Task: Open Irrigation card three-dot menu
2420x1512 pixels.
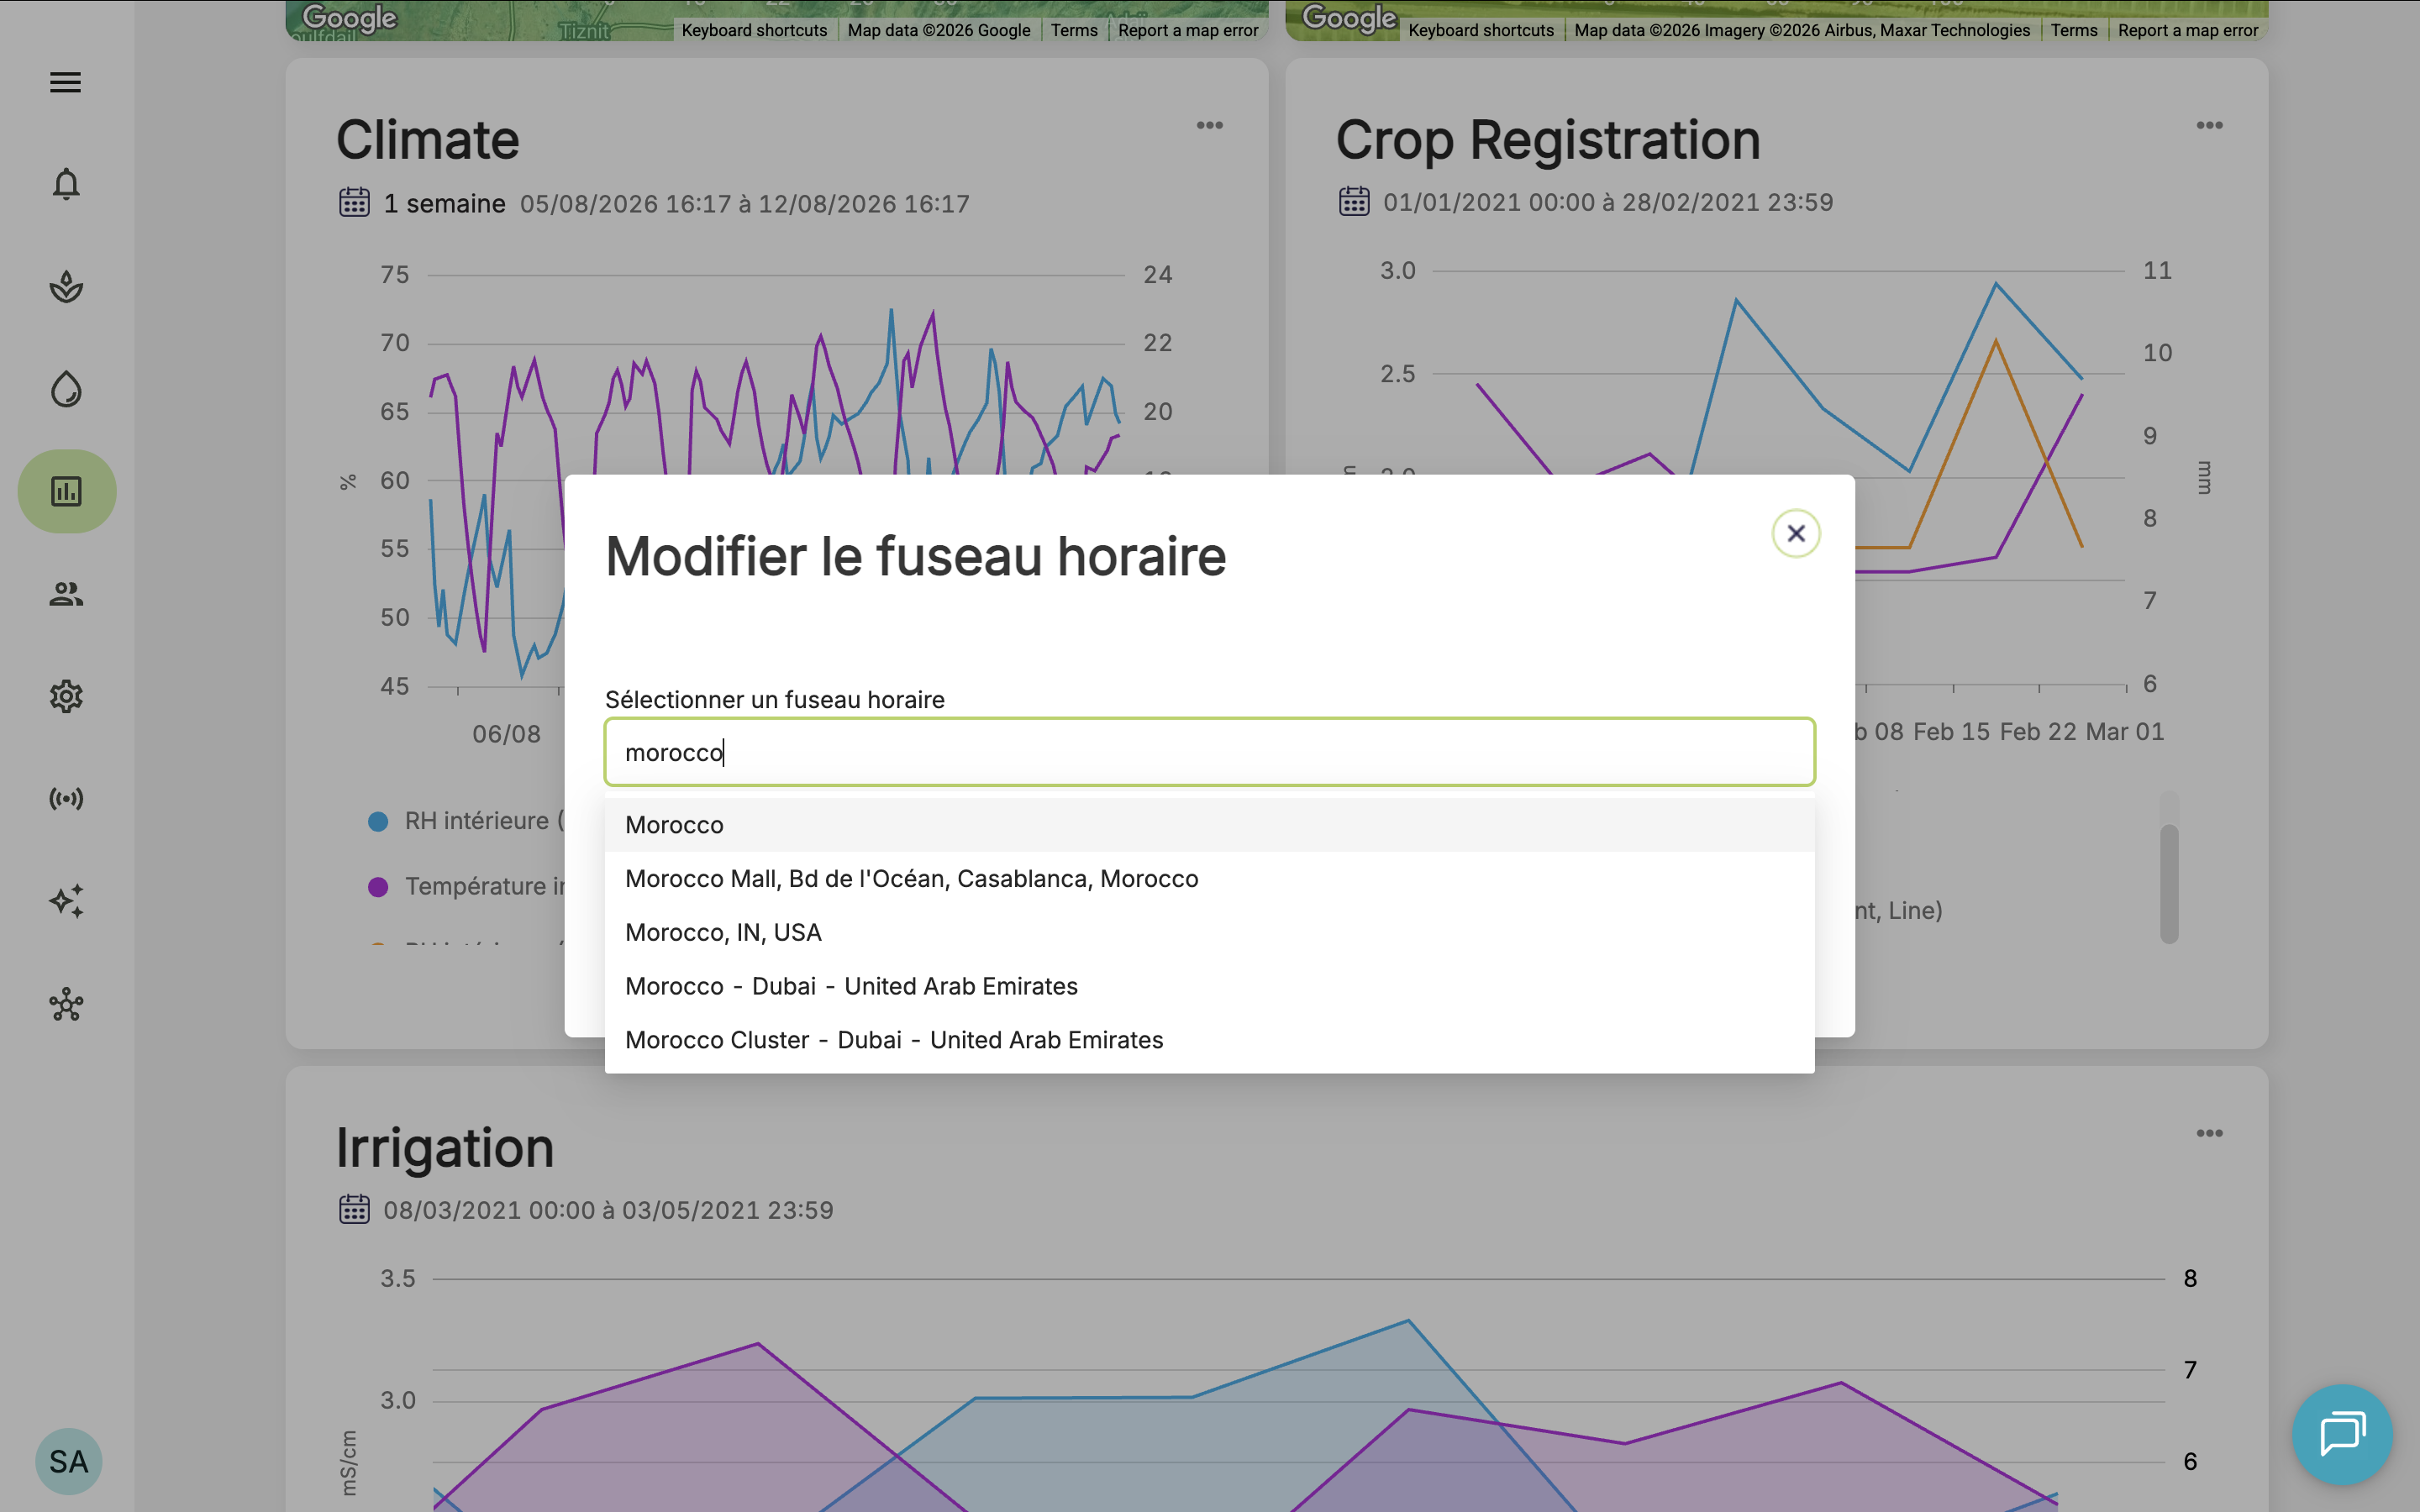Action: coord(2210,1133)
